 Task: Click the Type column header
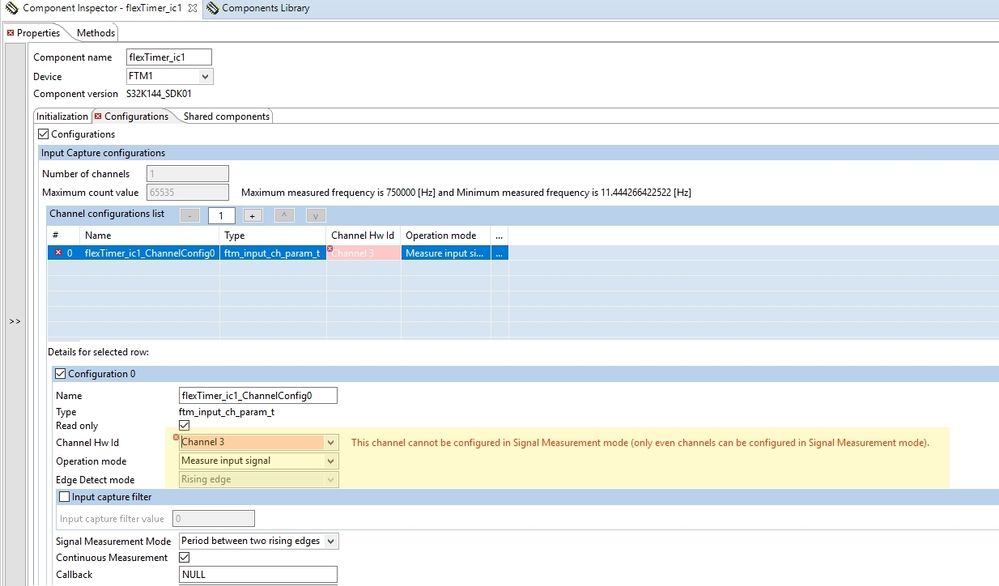[x=273, y=235]
